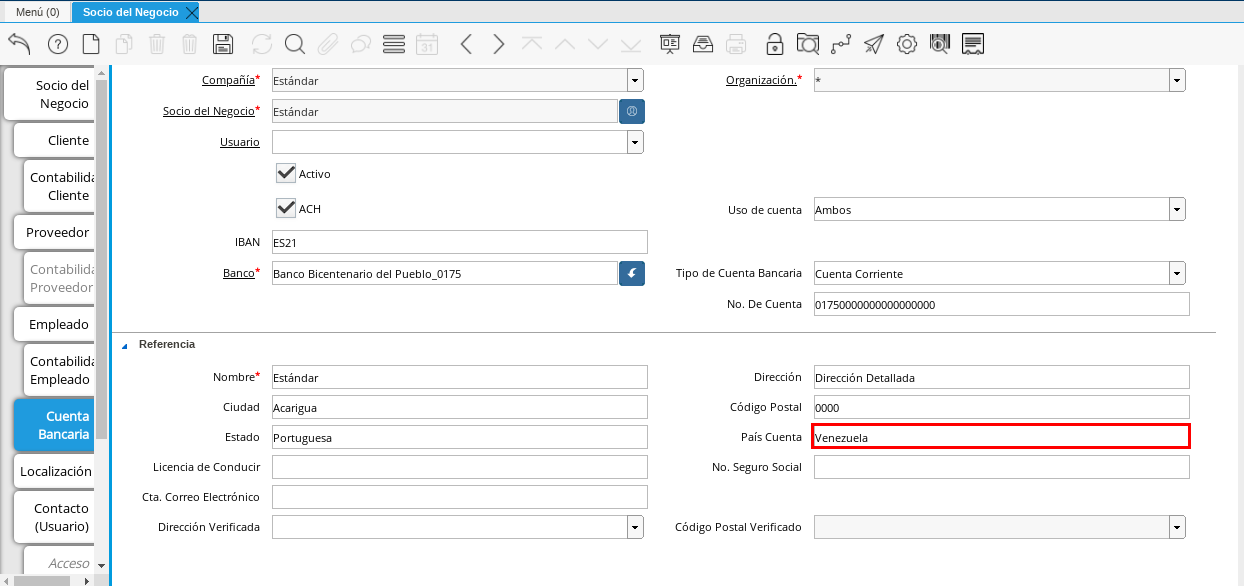Open Tipo de Cuenta Bancaria dropdown
The image size is (1244, 586).
1177,274
